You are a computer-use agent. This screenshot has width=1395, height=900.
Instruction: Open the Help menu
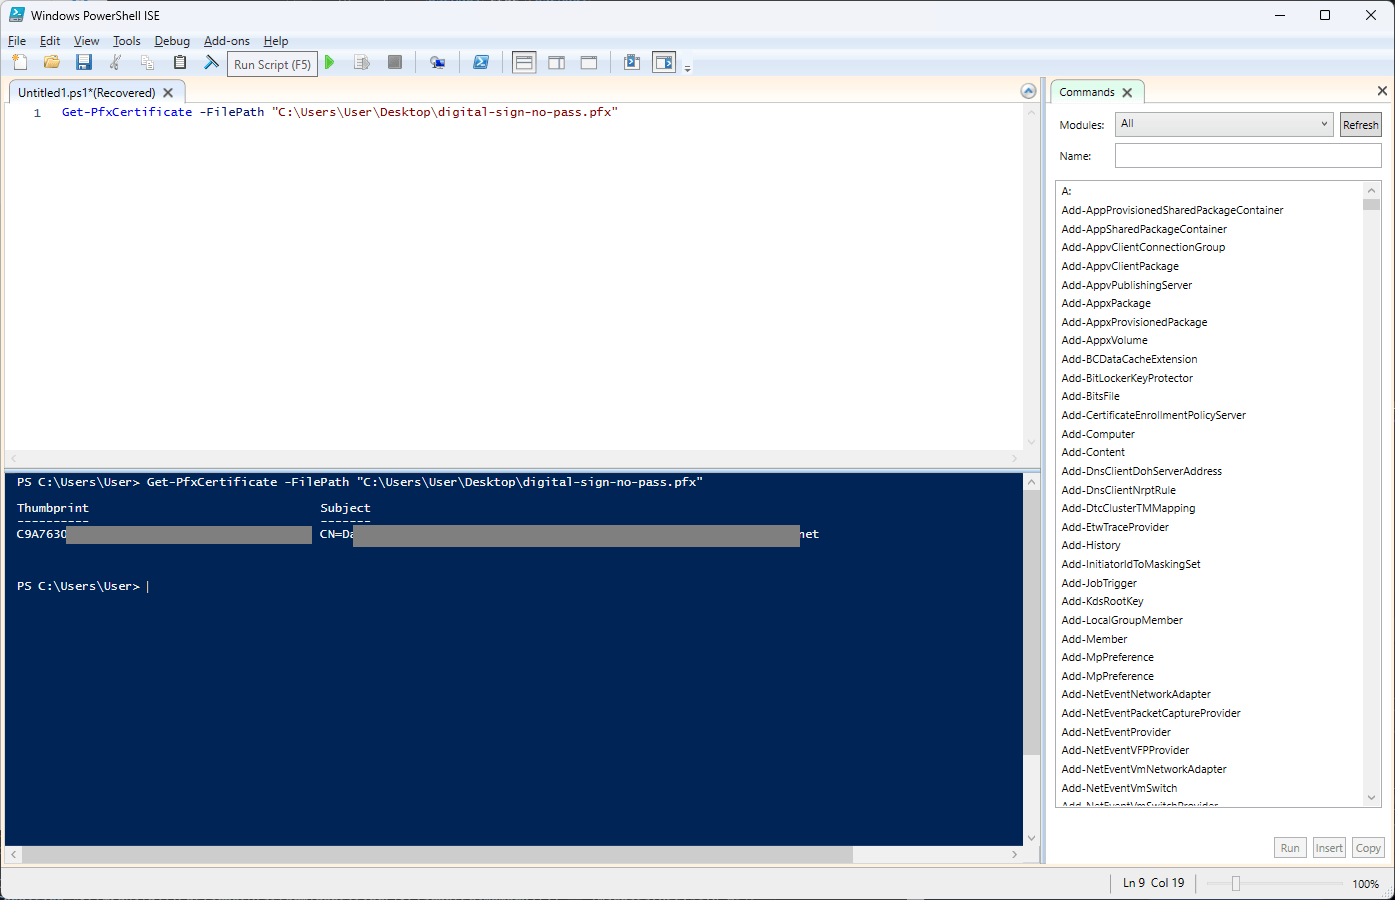276,41
